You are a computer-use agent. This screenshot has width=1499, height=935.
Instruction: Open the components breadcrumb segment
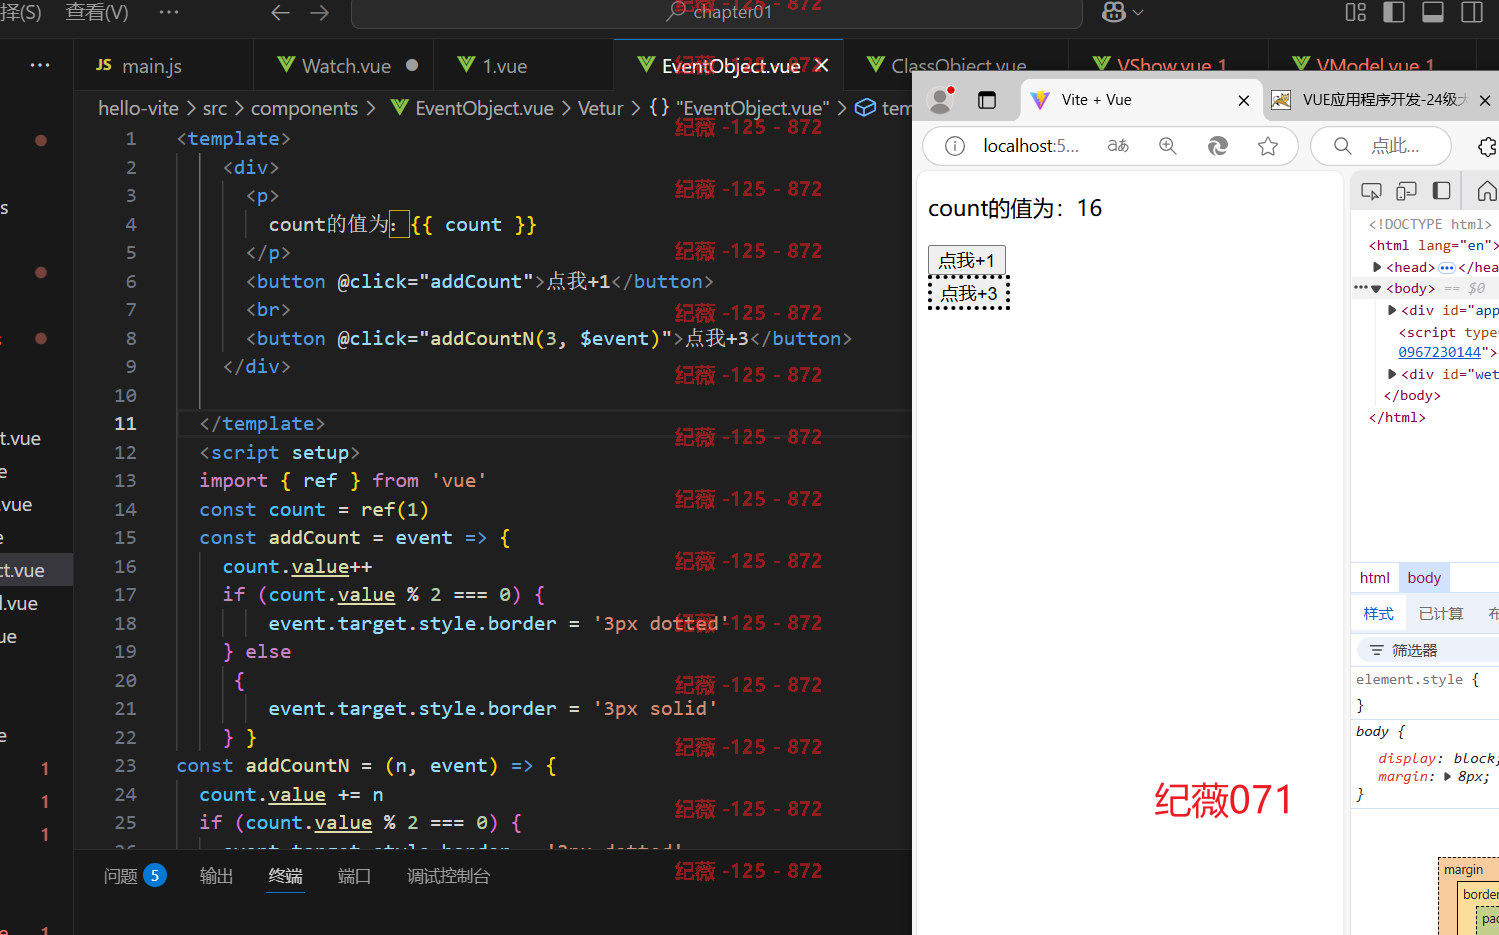pyautogui.click(x=304, y=108)
